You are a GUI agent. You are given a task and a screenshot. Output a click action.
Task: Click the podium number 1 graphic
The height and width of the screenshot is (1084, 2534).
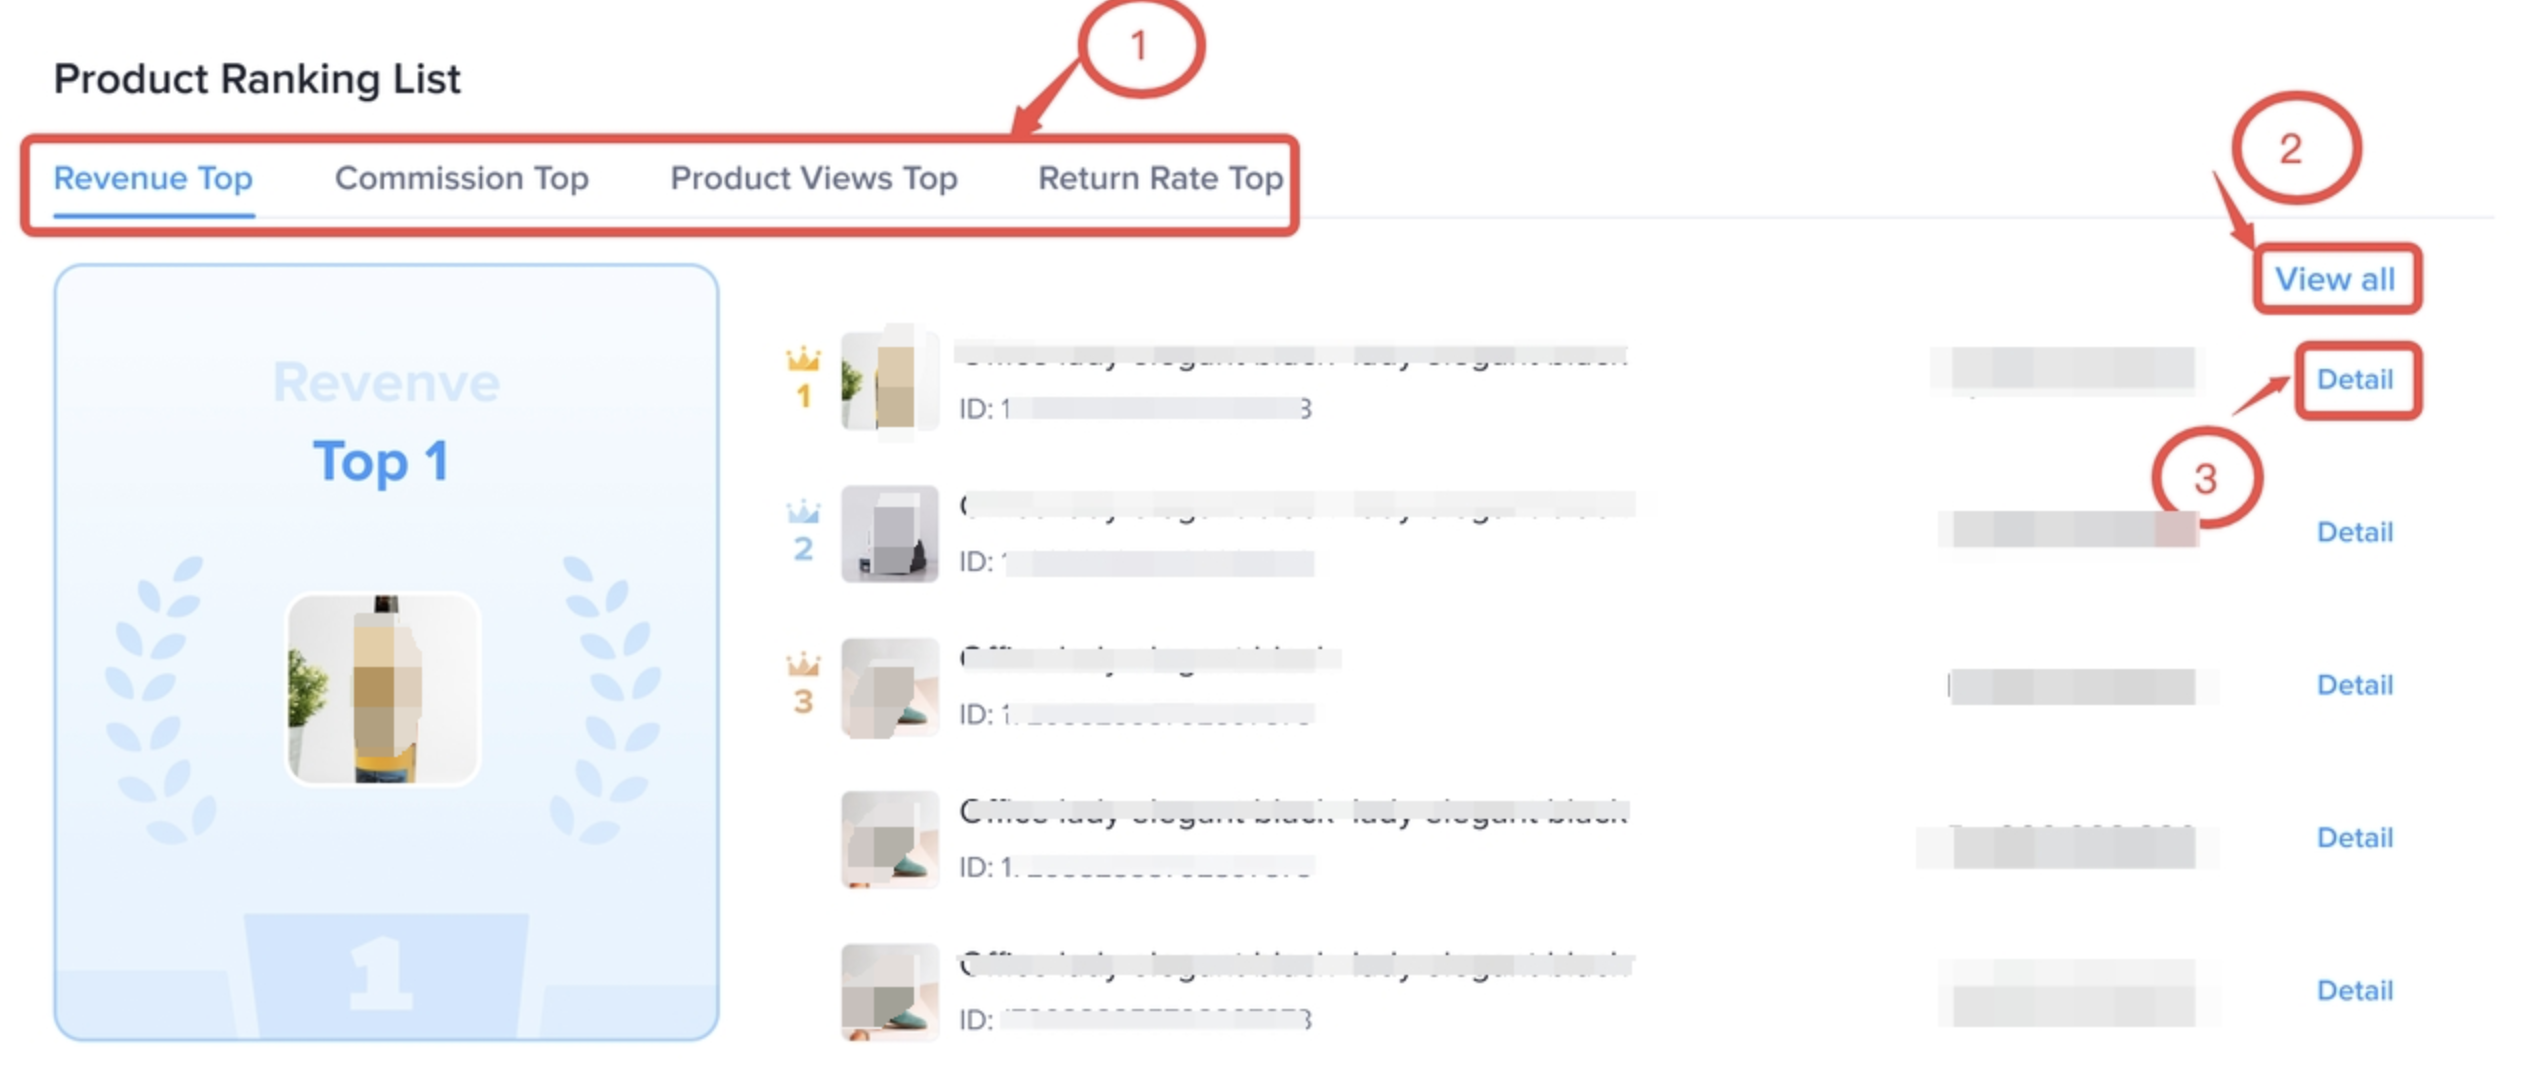(385, 975)
